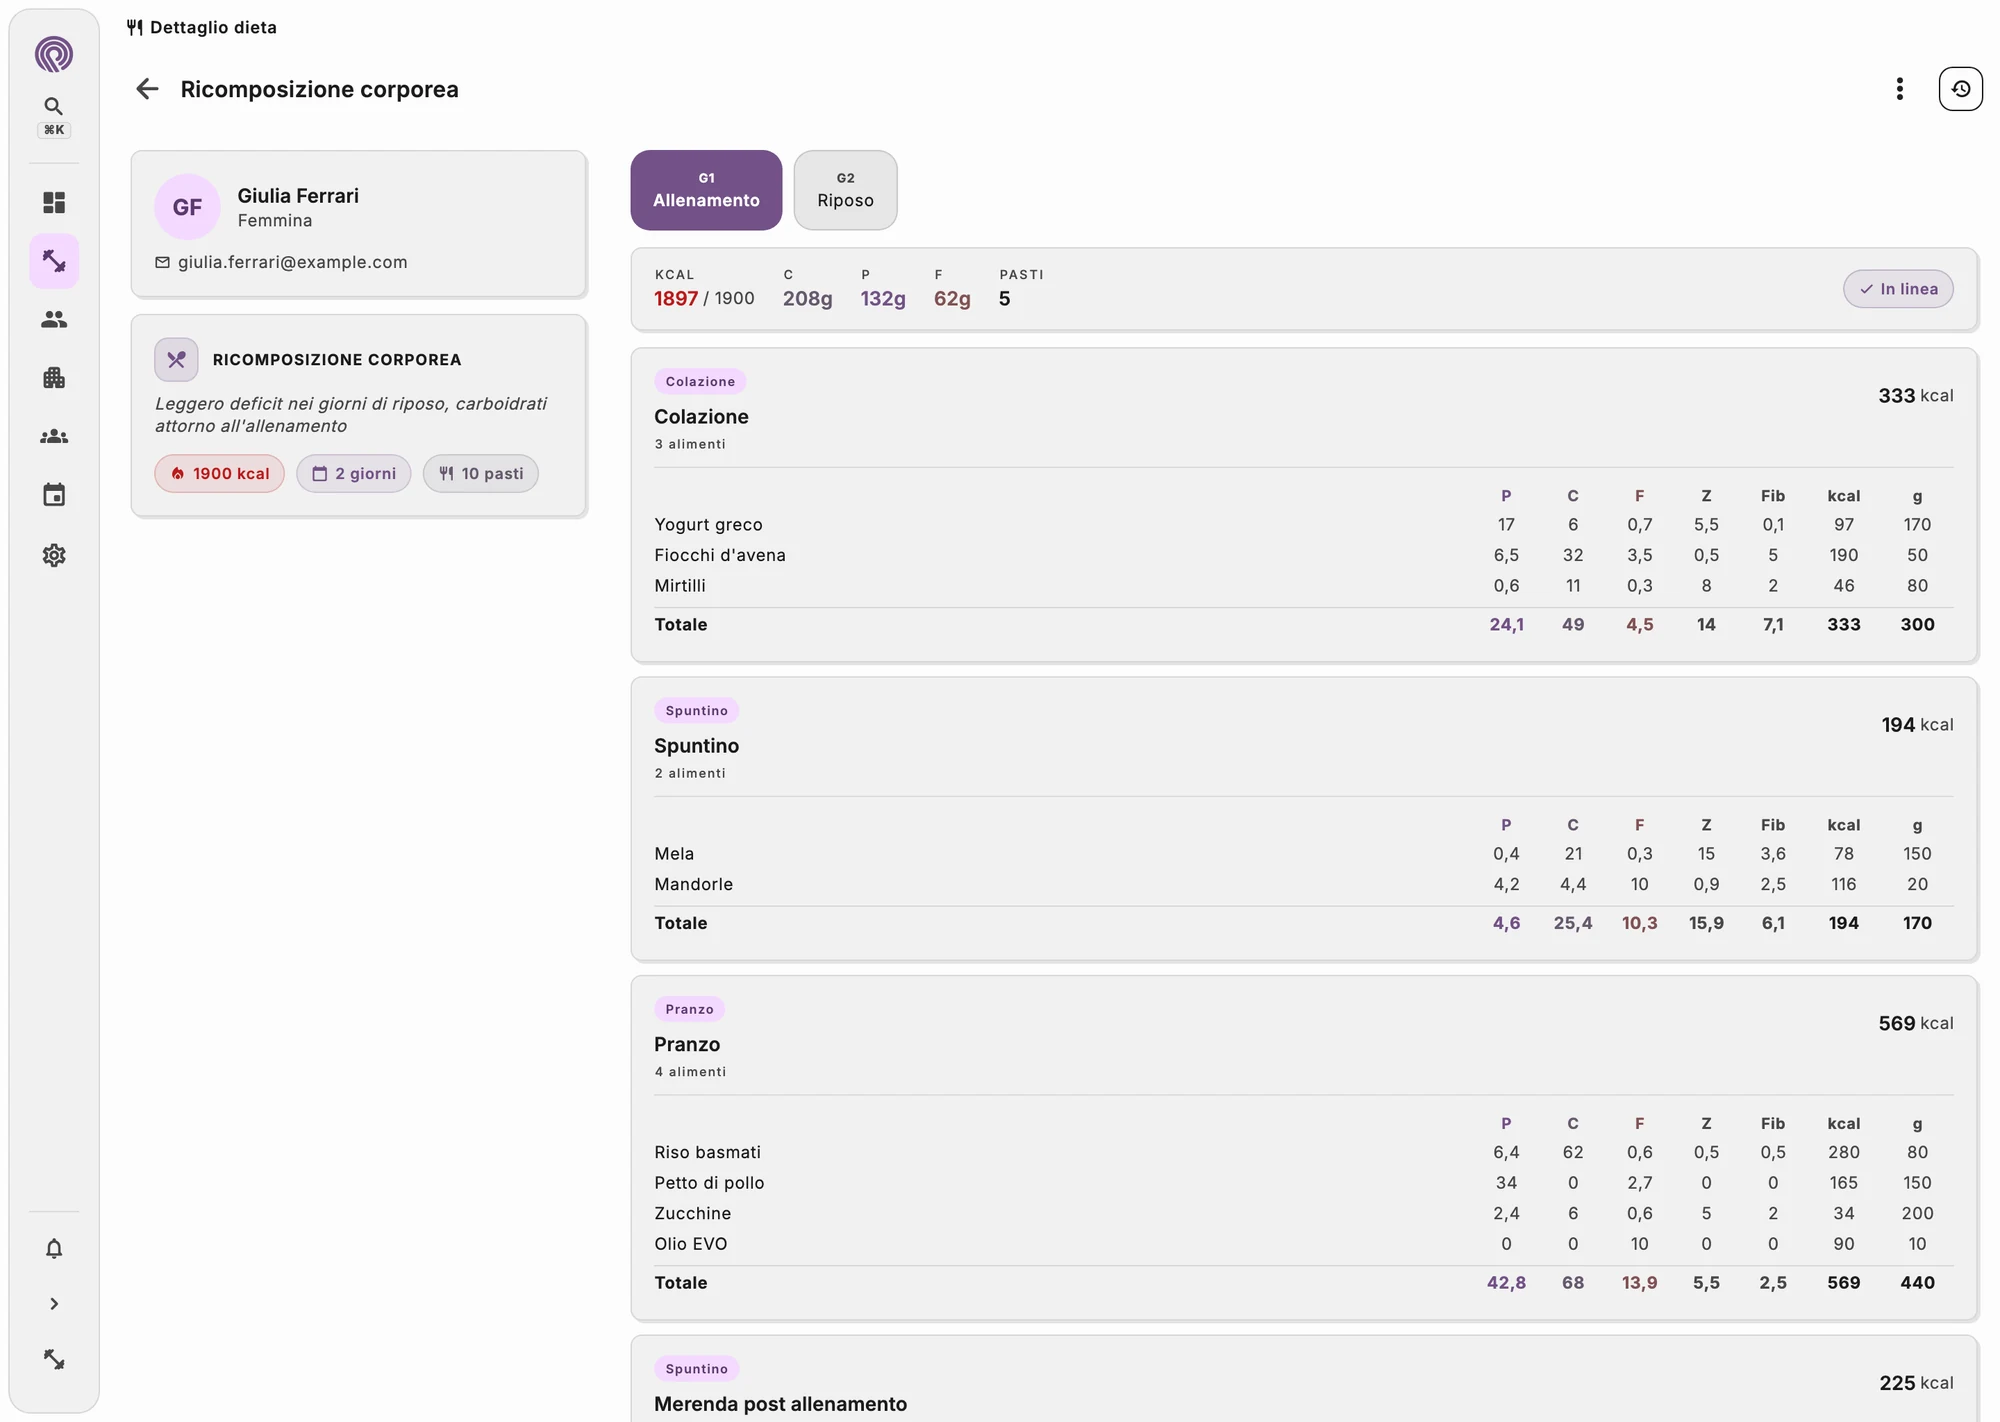Click the envelope icon beside the email
Image resolution: width=2000 pixels, height=1422 pixels.
(162, 262)
